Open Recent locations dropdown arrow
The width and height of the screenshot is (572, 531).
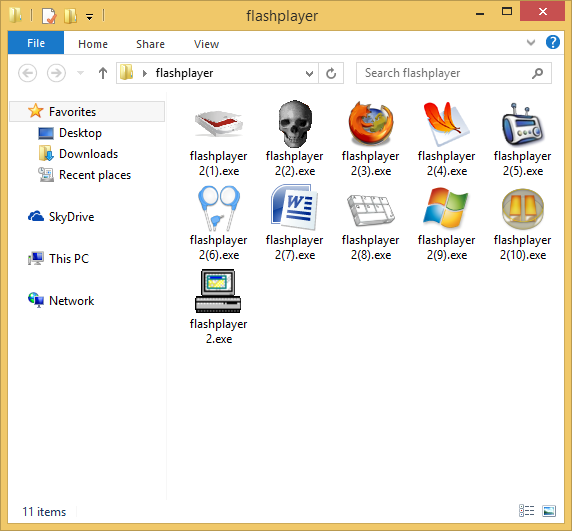tap(81, 73)
